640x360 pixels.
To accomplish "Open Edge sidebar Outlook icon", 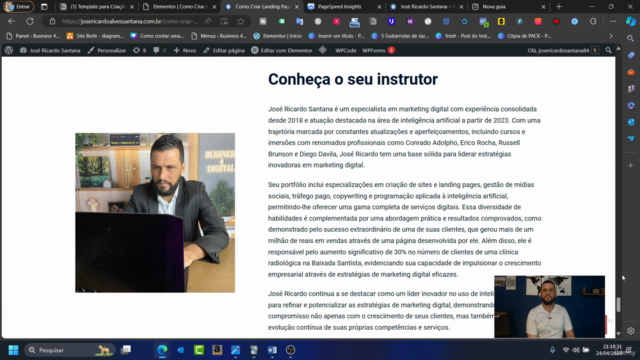I will pyautogui.click(x=631, y=122).
